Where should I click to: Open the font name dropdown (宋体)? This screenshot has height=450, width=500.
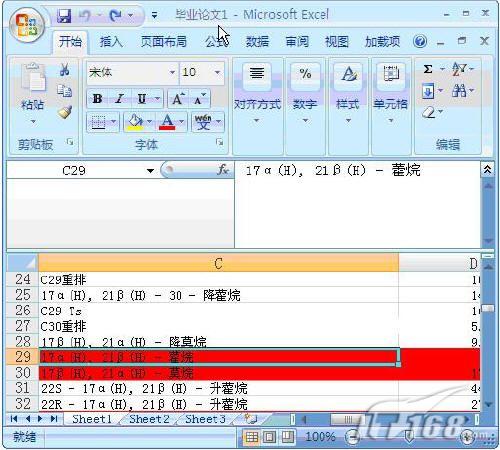(172, 72)
